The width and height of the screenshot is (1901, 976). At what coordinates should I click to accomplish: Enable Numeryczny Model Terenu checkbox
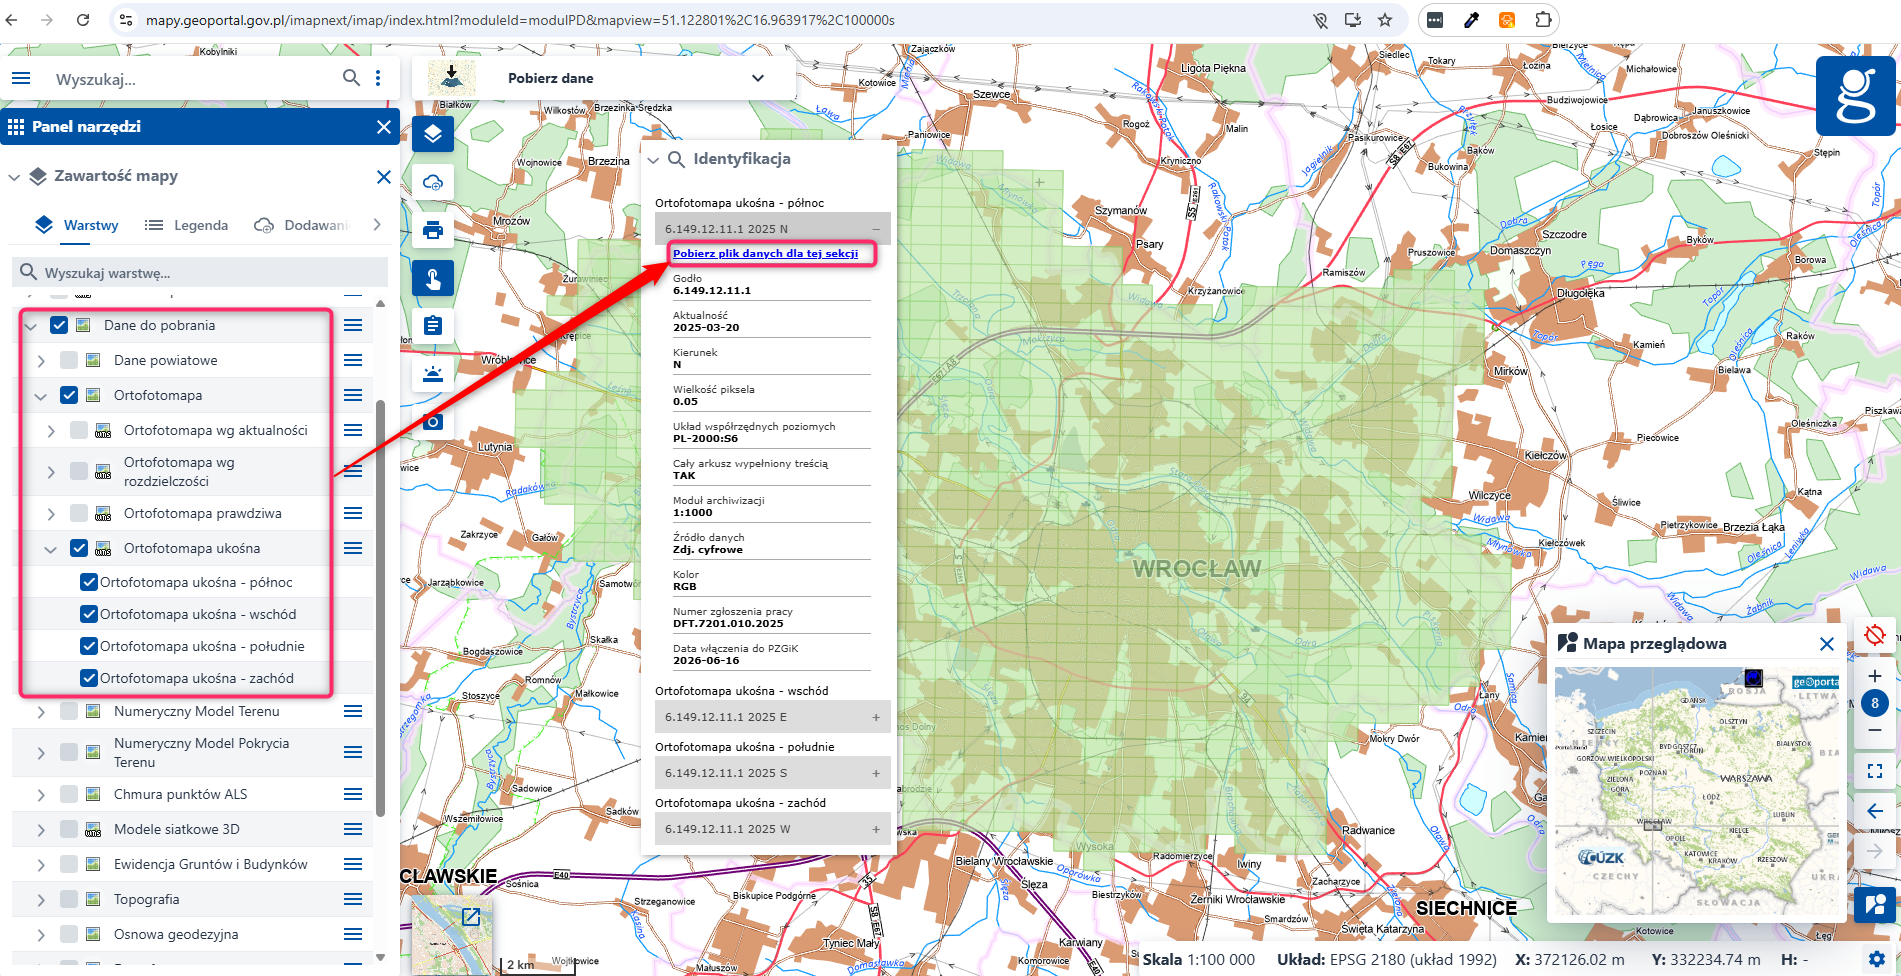click(x=69, y=711)
